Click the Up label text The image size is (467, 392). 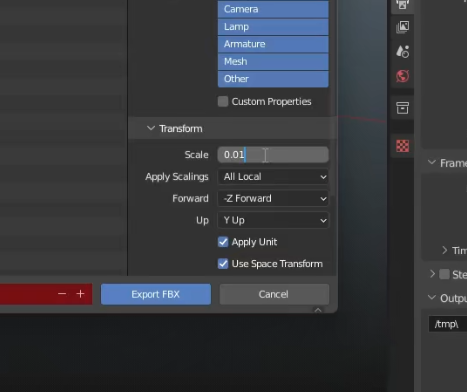point(202,220)
